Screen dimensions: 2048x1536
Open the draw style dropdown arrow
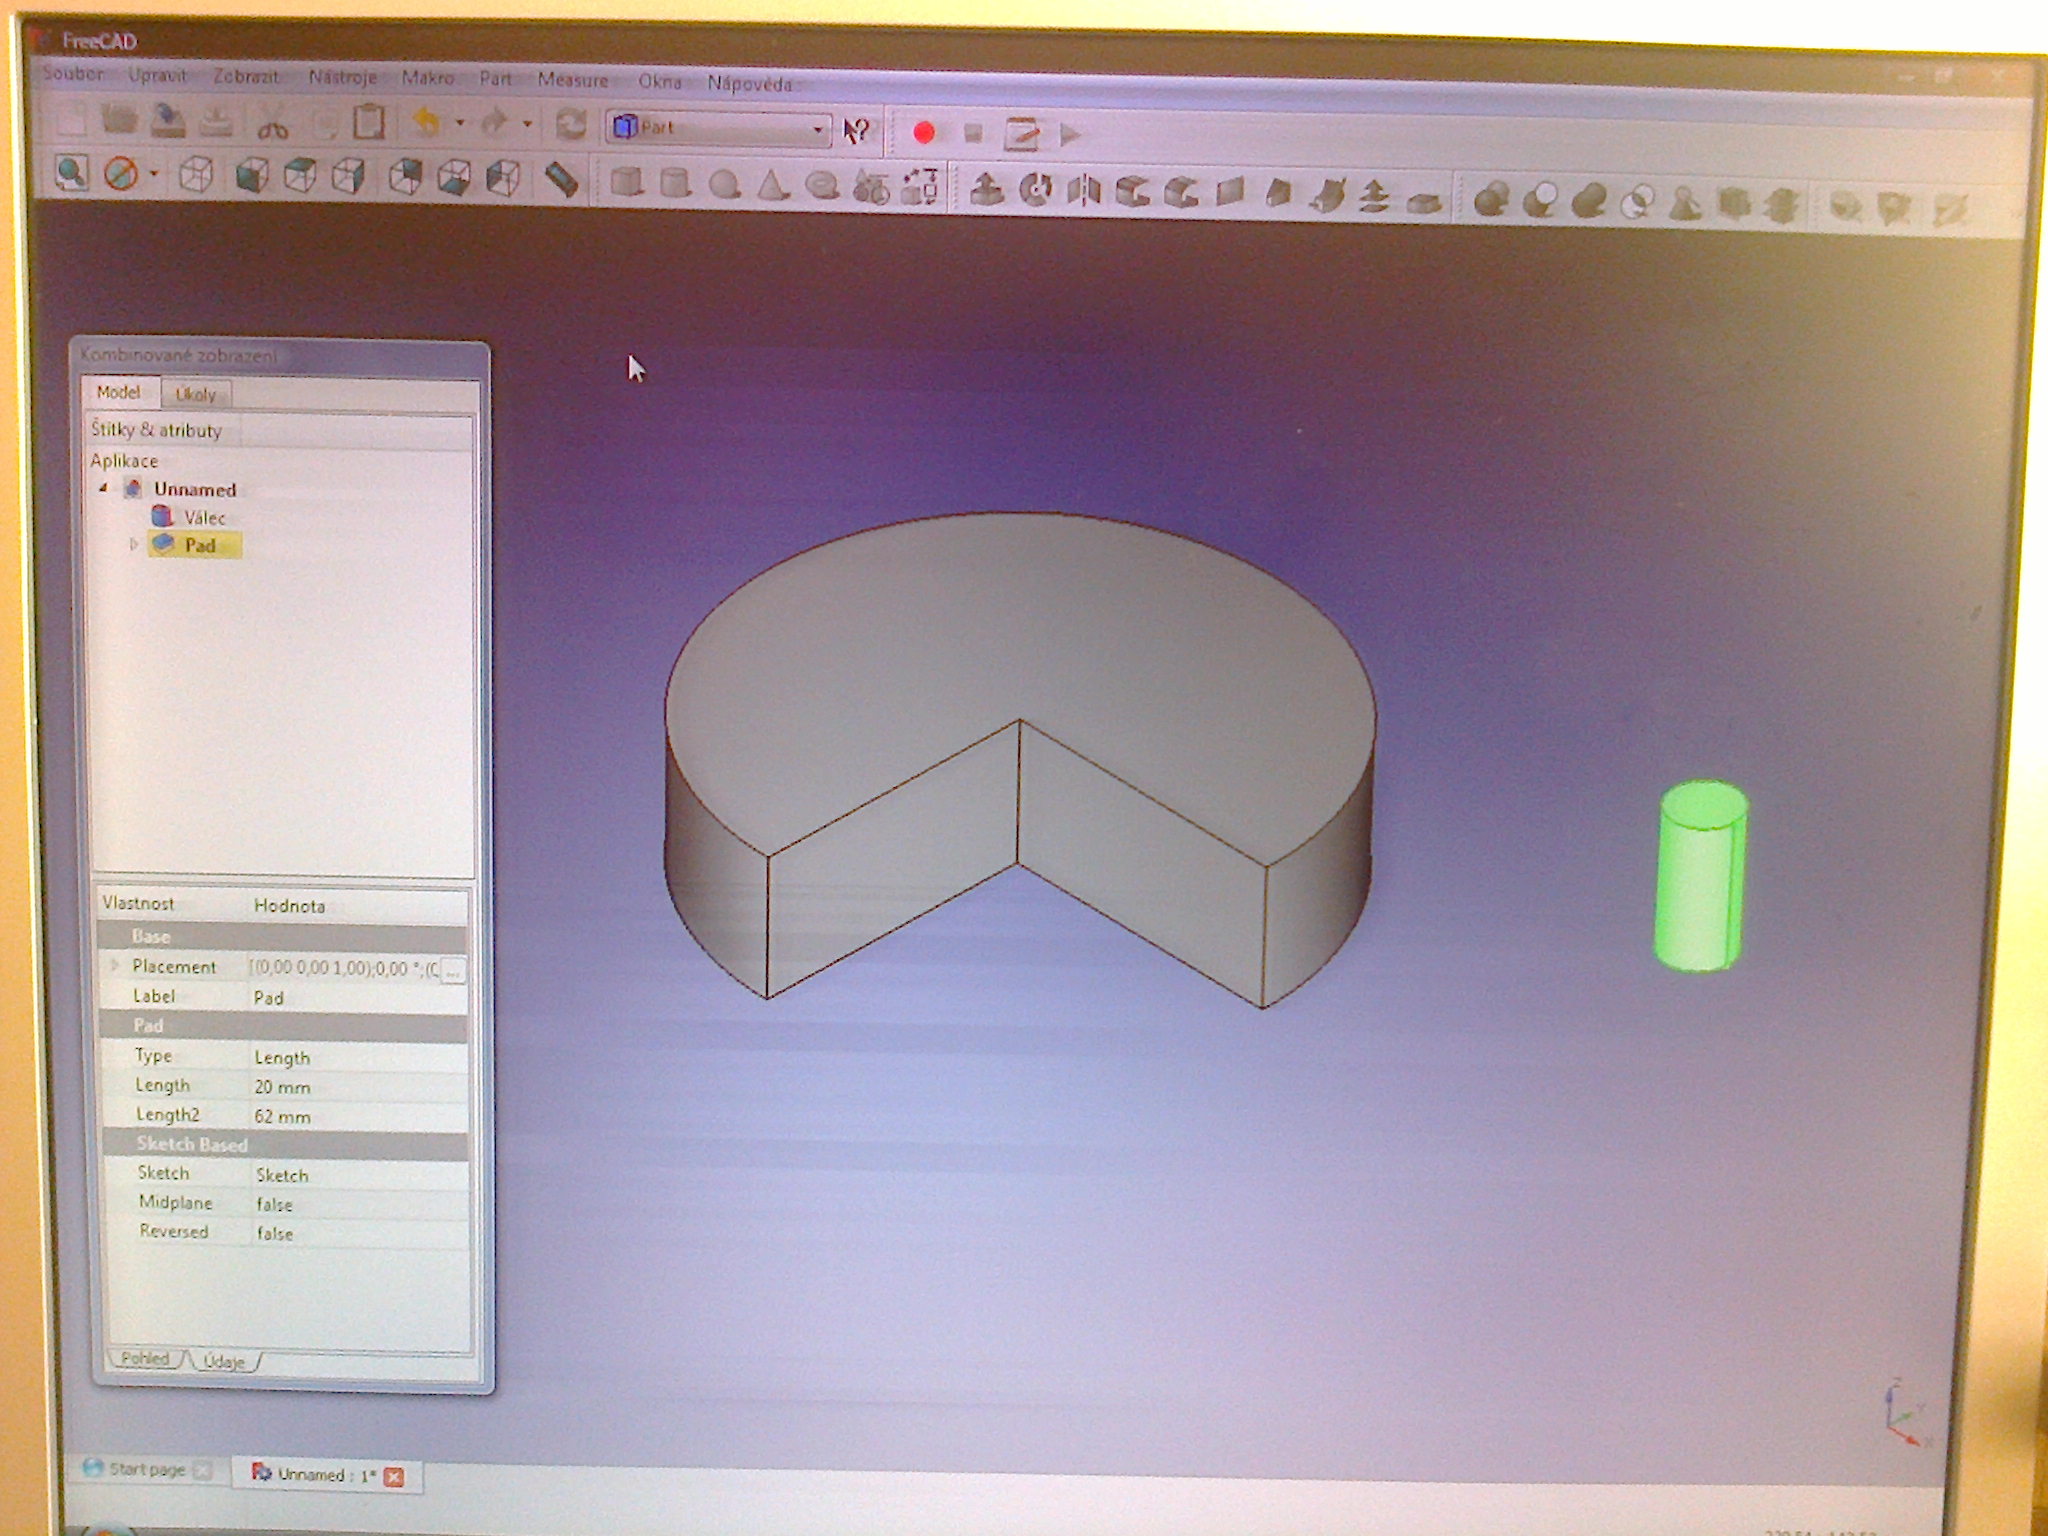[x=154, y=174]
